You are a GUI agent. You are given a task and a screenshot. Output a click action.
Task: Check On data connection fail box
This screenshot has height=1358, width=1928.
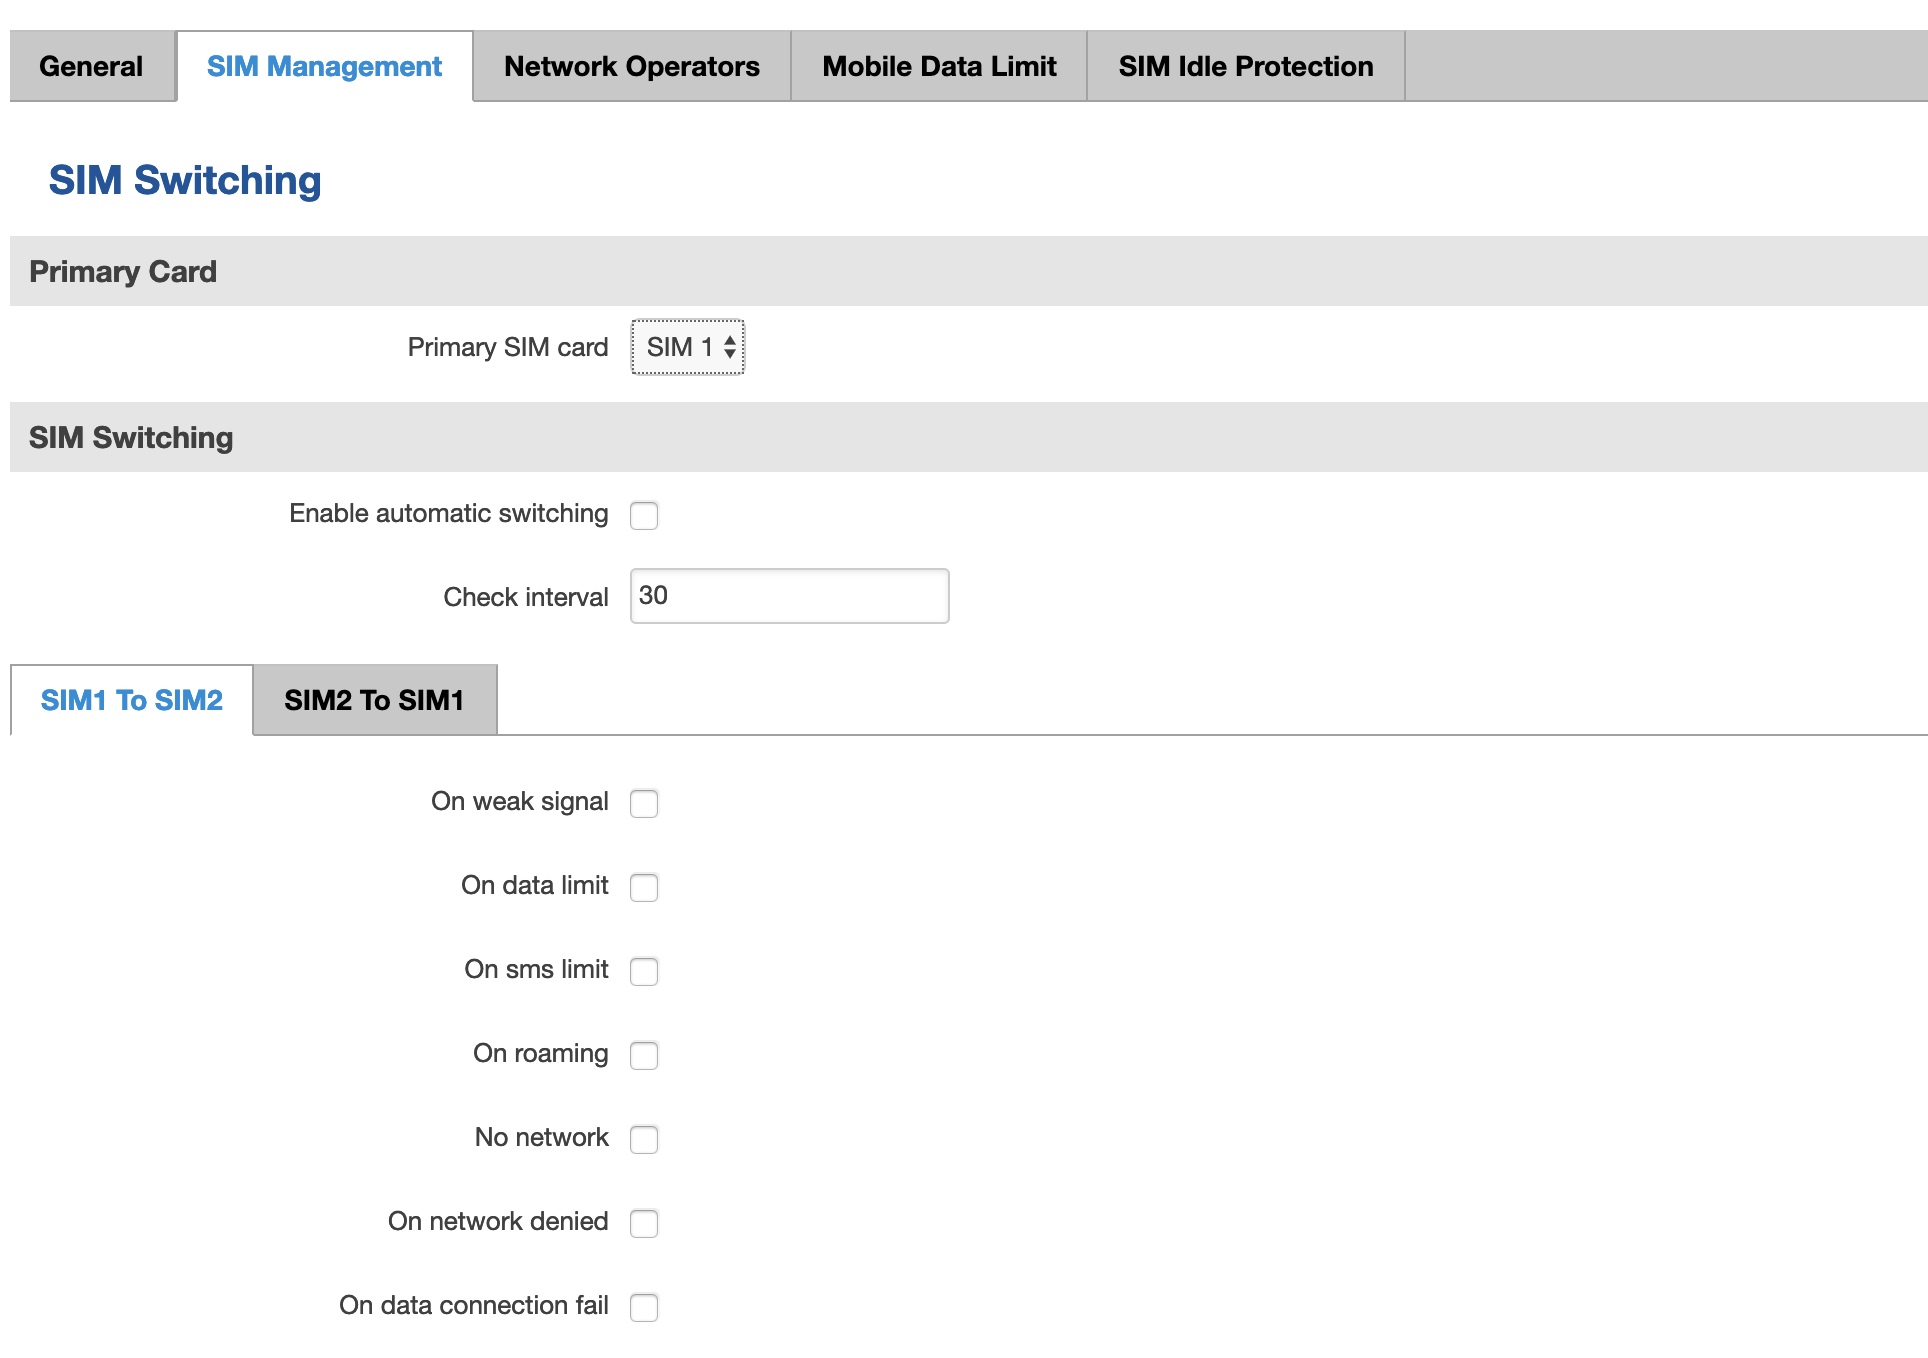[644, 1307]
